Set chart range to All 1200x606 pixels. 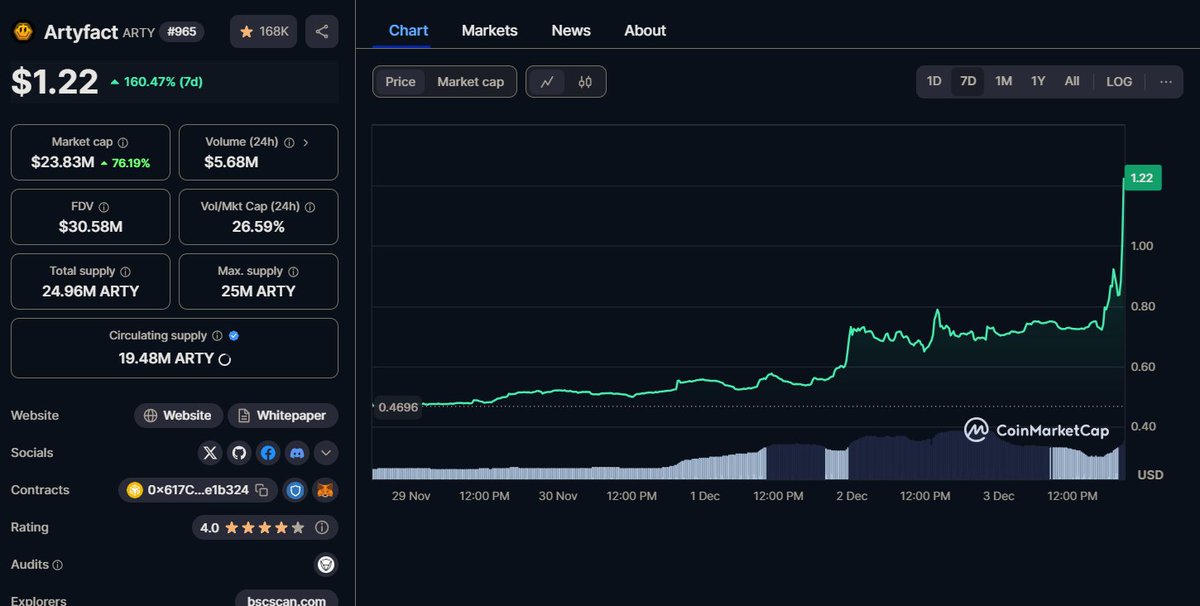coord(1072,81)
